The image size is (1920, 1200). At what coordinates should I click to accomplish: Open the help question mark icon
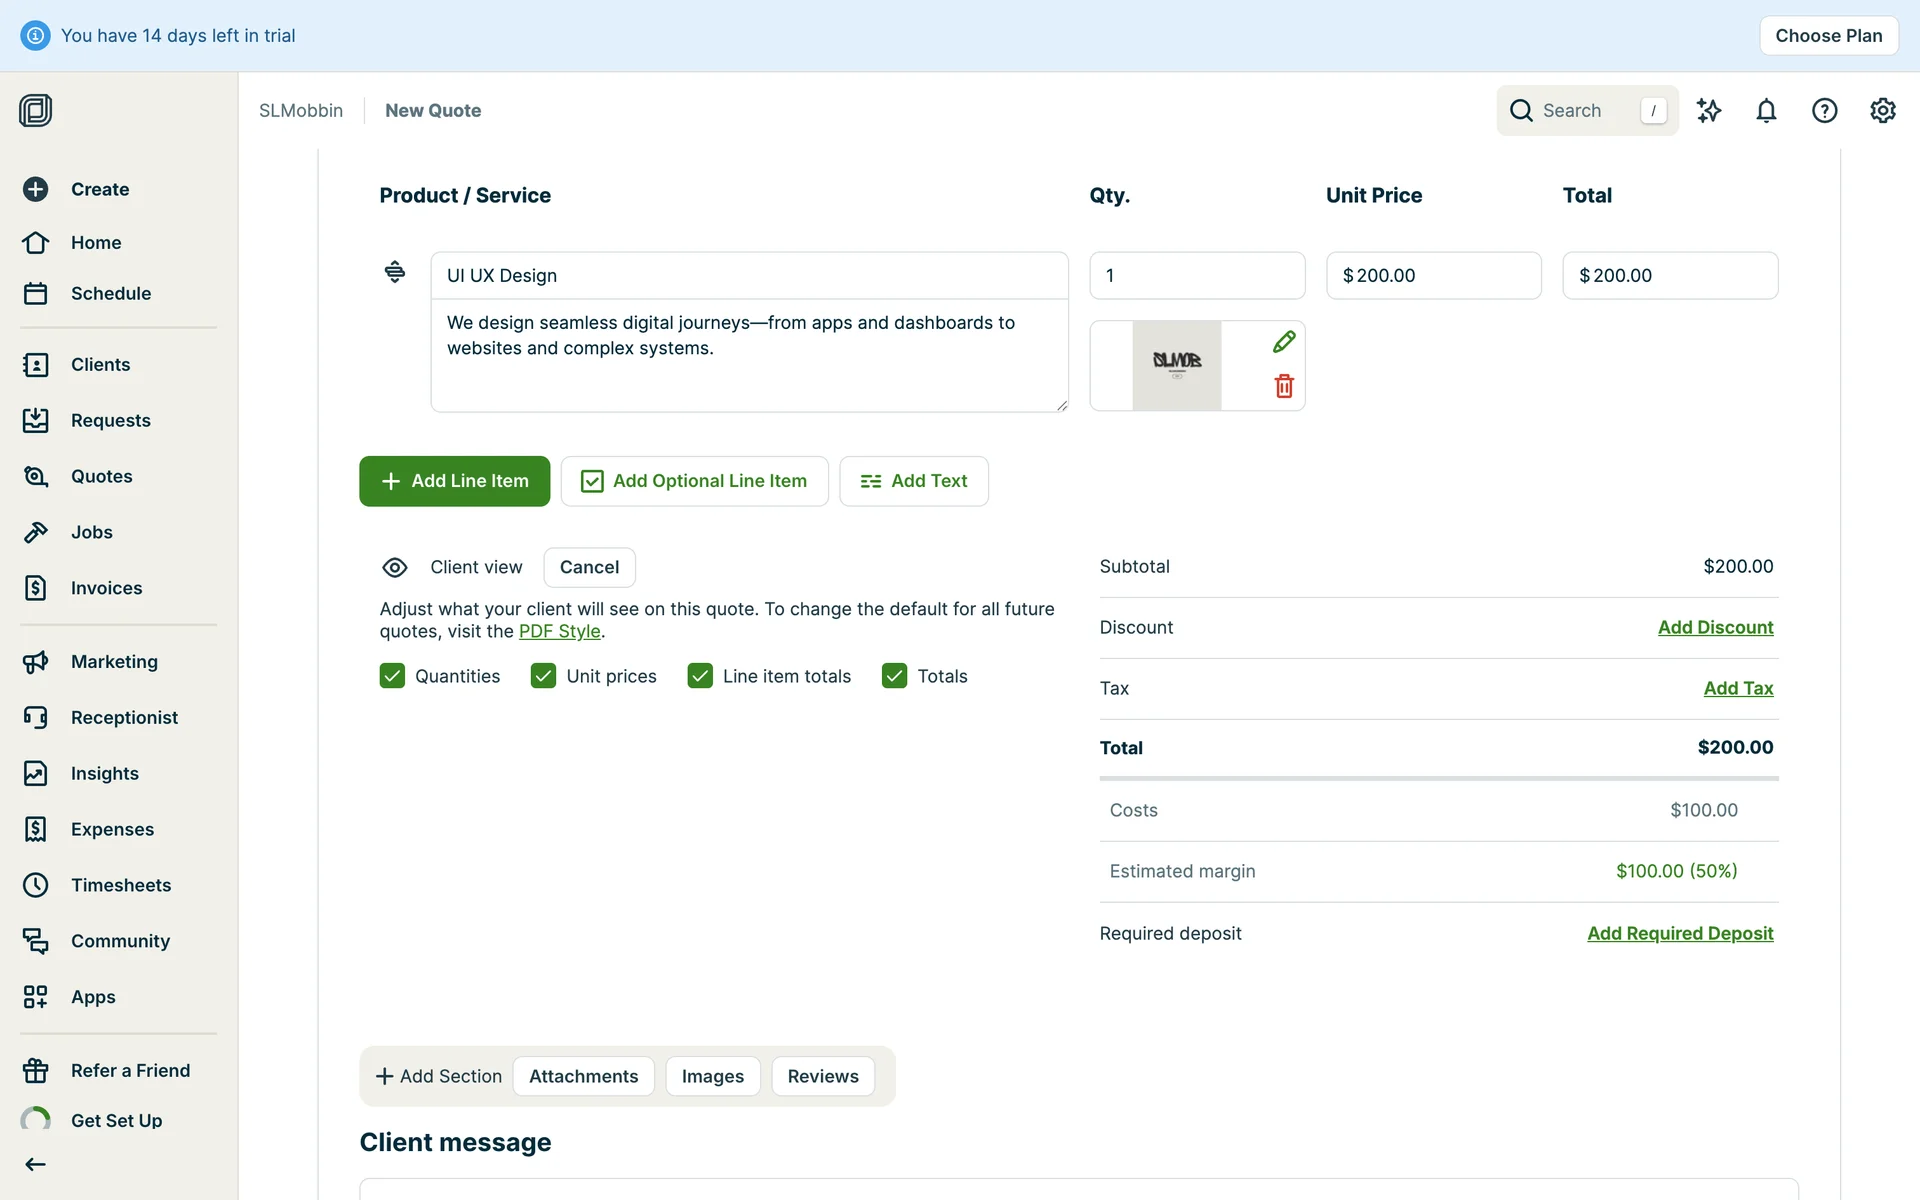(x=1824, y=110)
